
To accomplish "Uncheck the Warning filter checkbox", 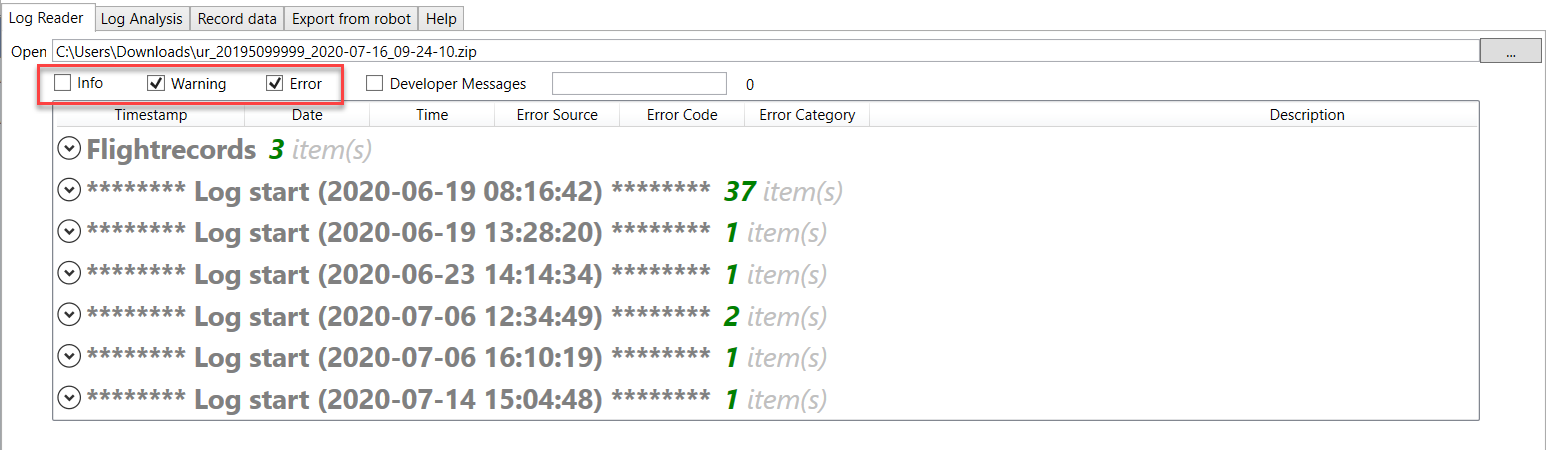I will pyautogui.click(x=156, y=83).
